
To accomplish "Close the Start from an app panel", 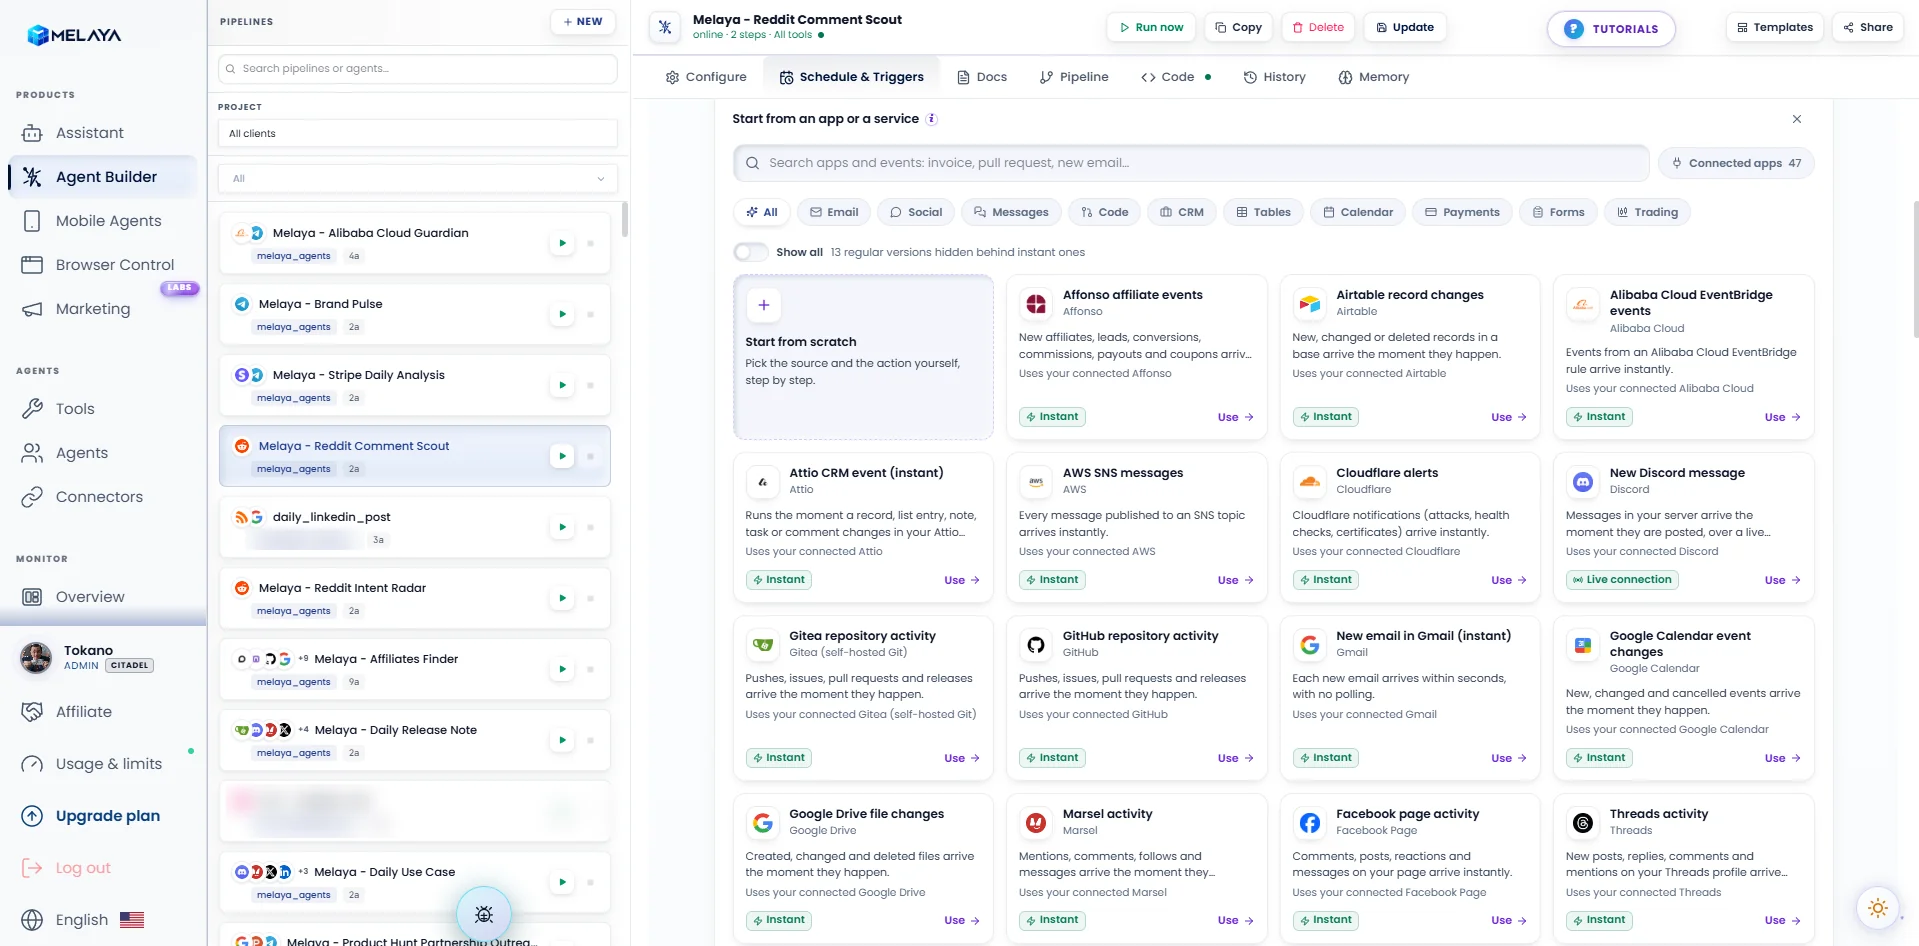I will pyautogui.click(x=1797, y=119).
